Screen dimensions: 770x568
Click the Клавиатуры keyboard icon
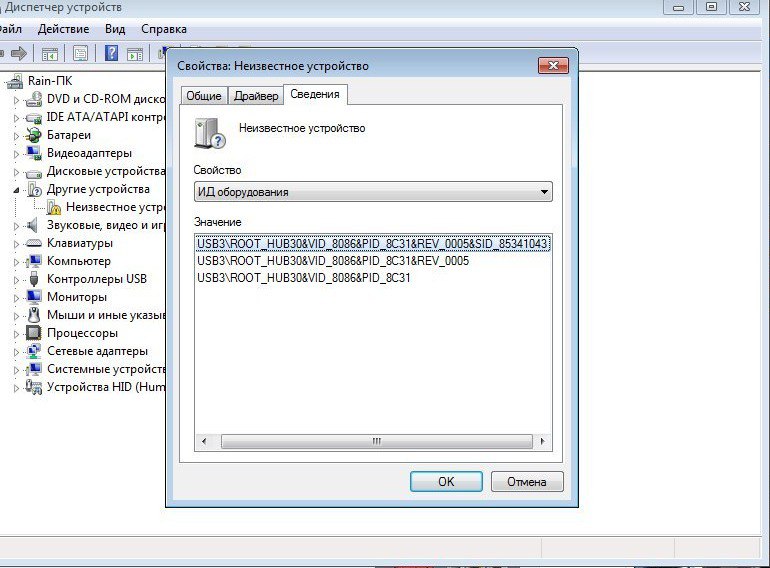(33, 243)
